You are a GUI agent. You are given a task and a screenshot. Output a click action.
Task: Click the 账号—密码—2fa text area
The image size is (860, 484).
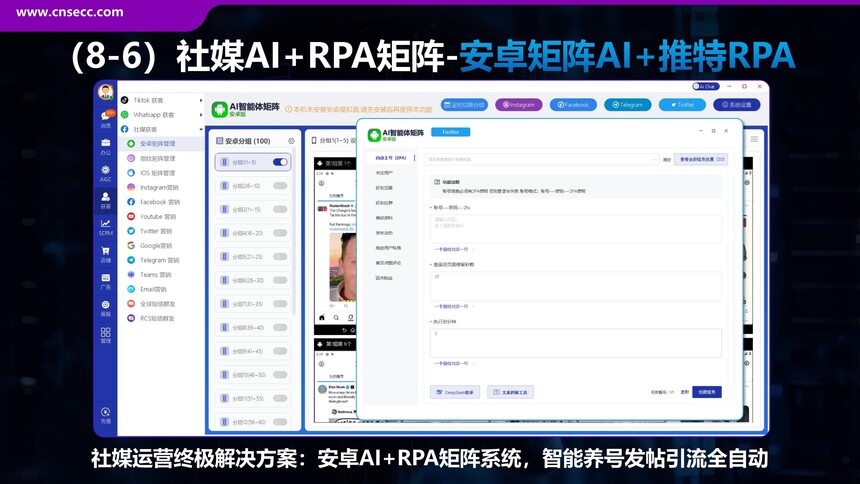pyautogui.click(x=575, y=228)
